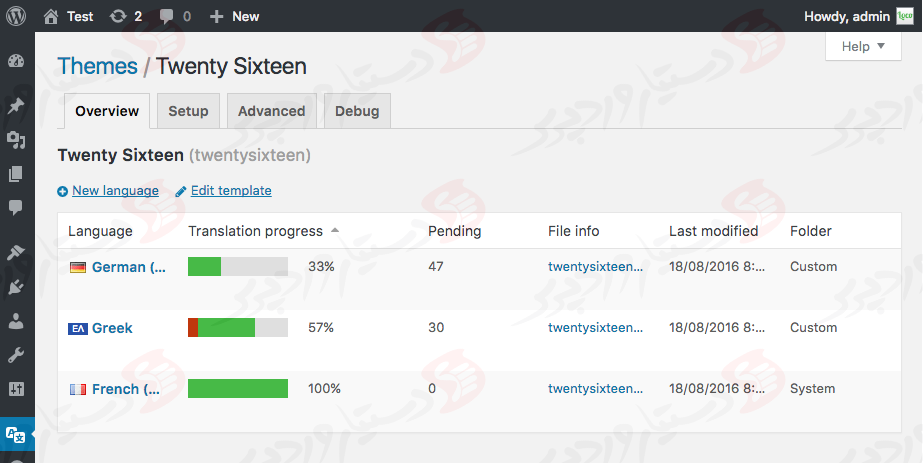This screenshot has width=923, height=463.
Task: Sort by Translation progress column
Action: point(256,231)
